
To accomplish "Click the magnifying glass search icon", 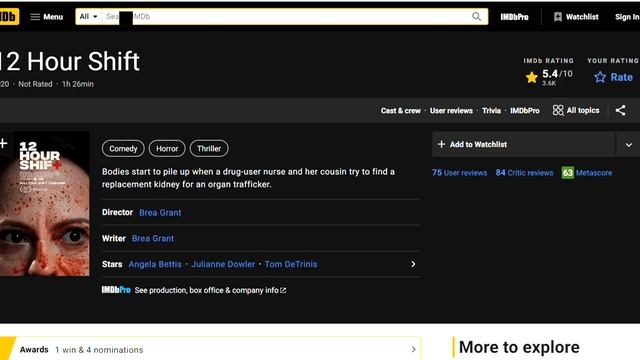I will (476, 17).
